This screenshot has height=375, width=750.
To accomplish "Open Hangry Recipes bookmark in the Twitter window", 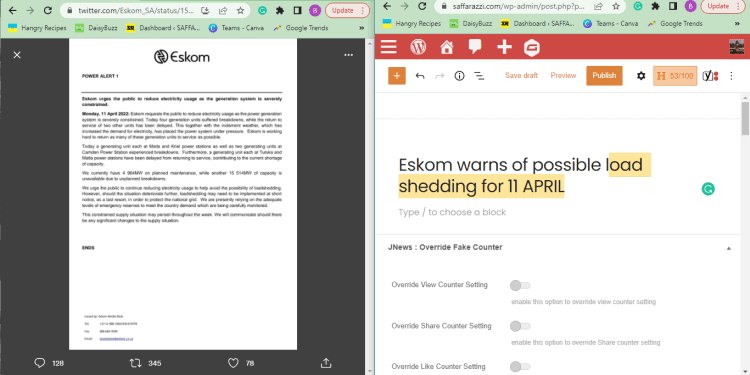I will pos(37,28).
